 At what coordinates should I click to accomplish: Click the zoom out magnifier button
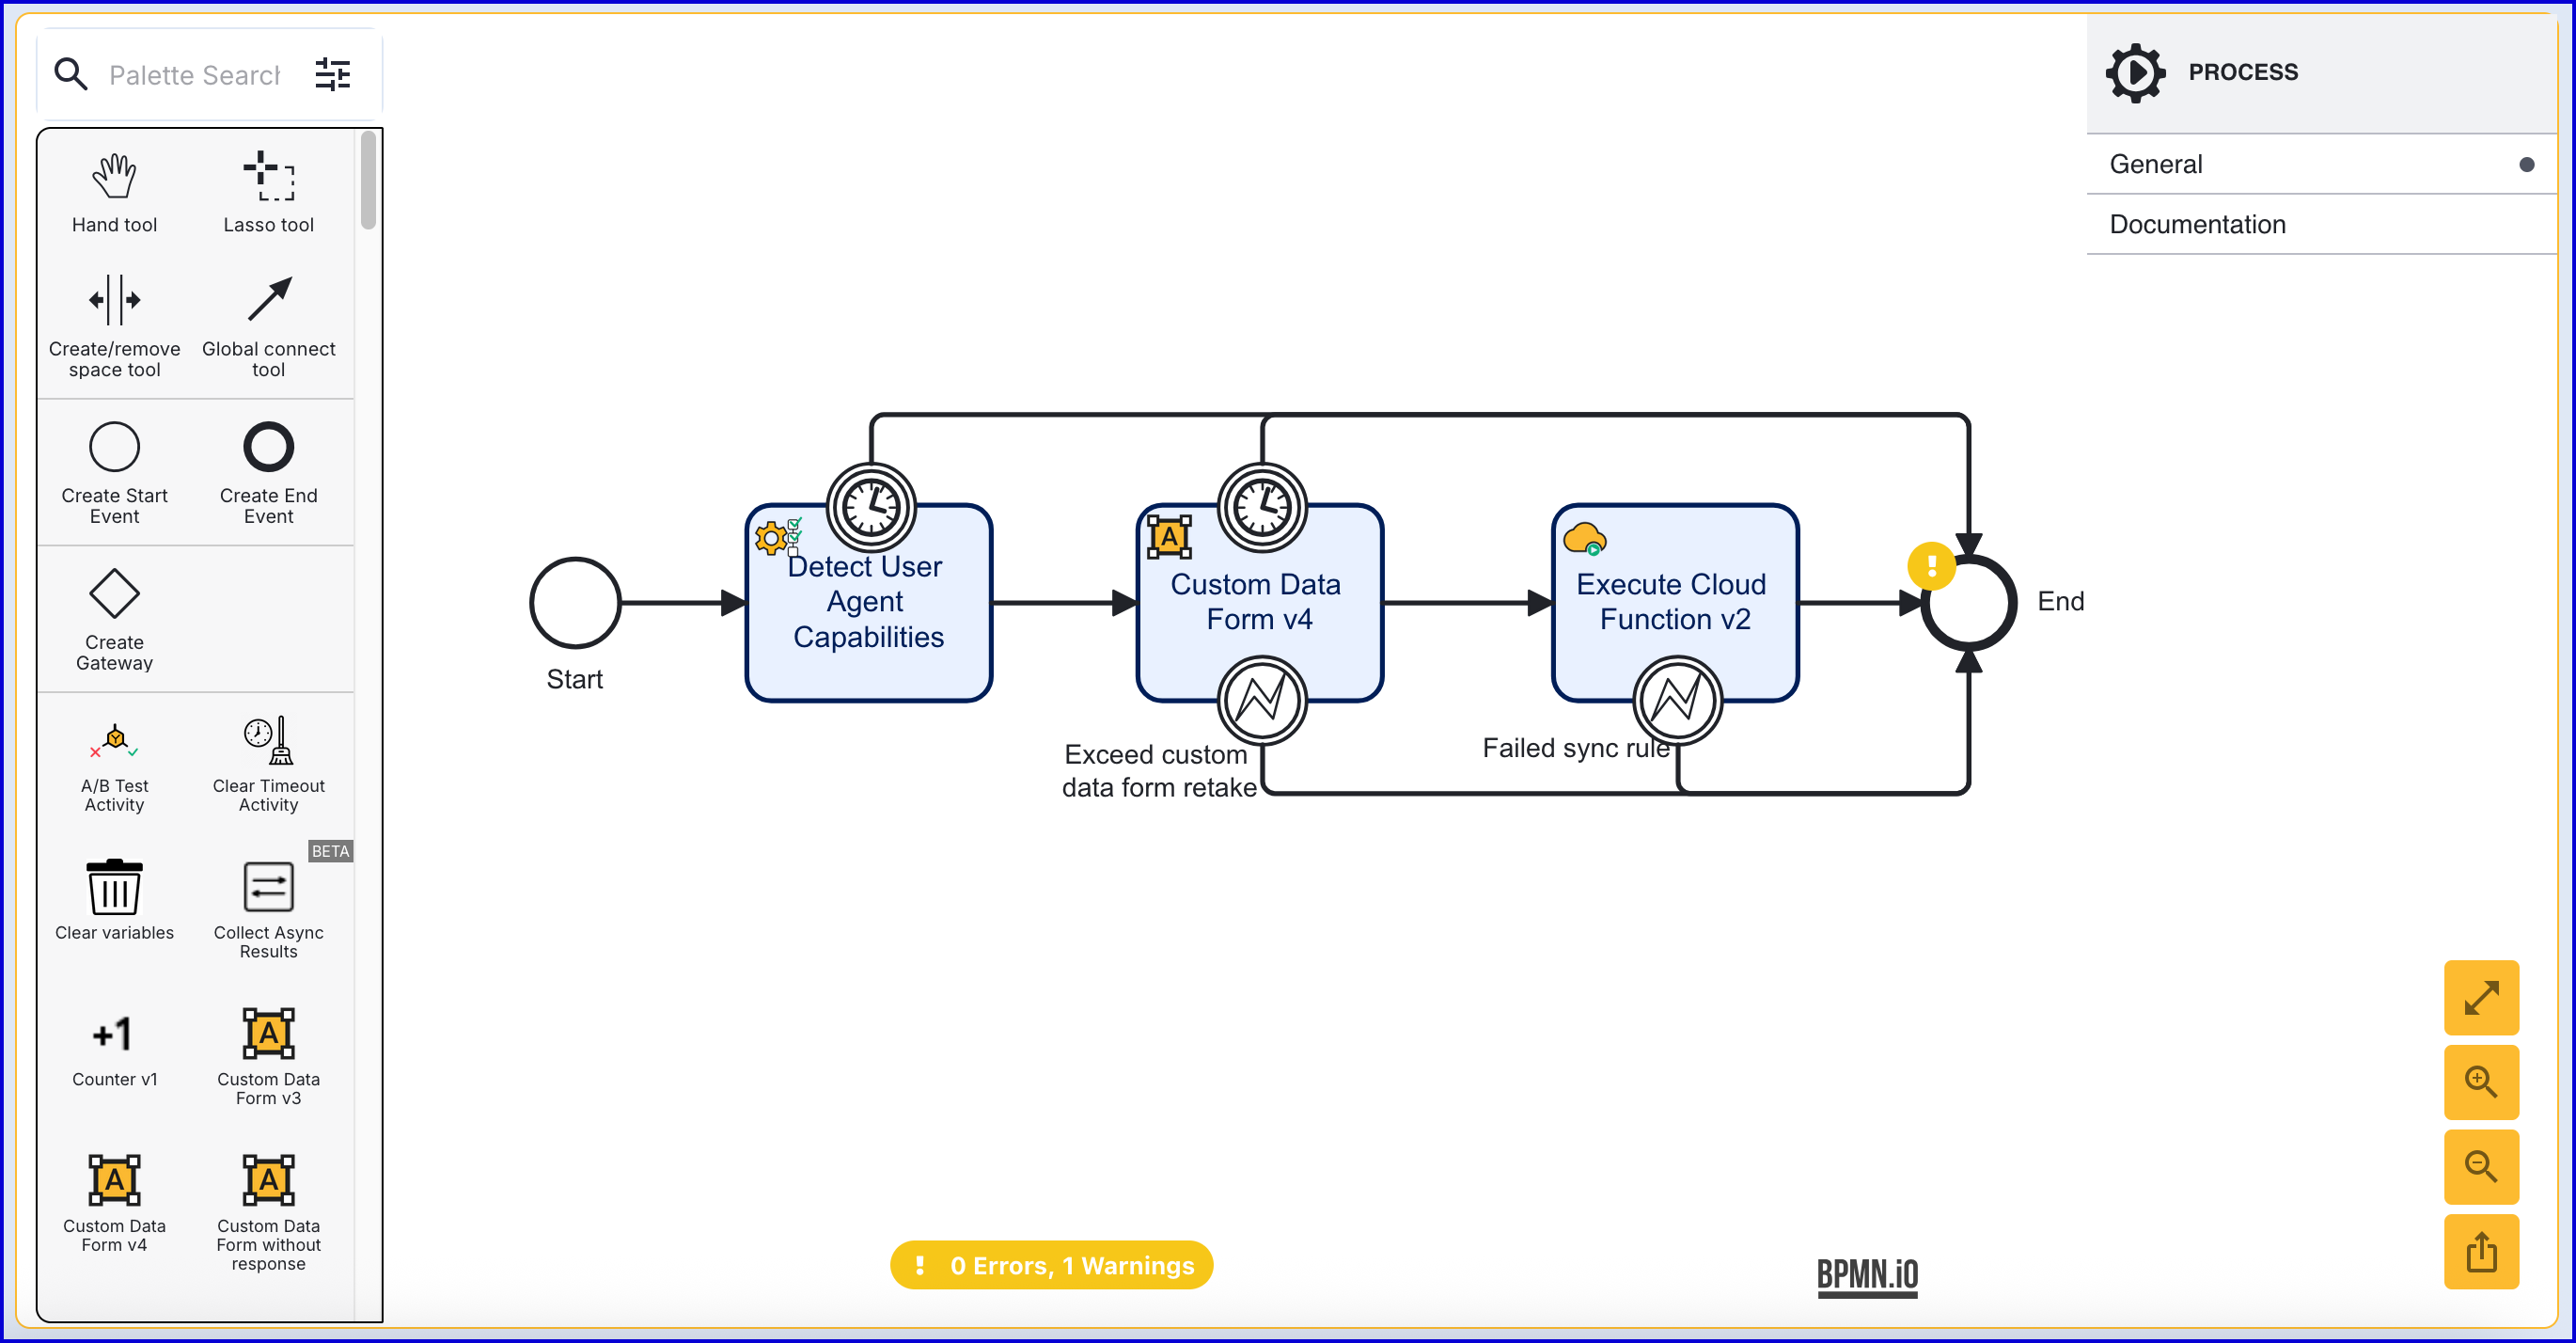point(2480,1167)
